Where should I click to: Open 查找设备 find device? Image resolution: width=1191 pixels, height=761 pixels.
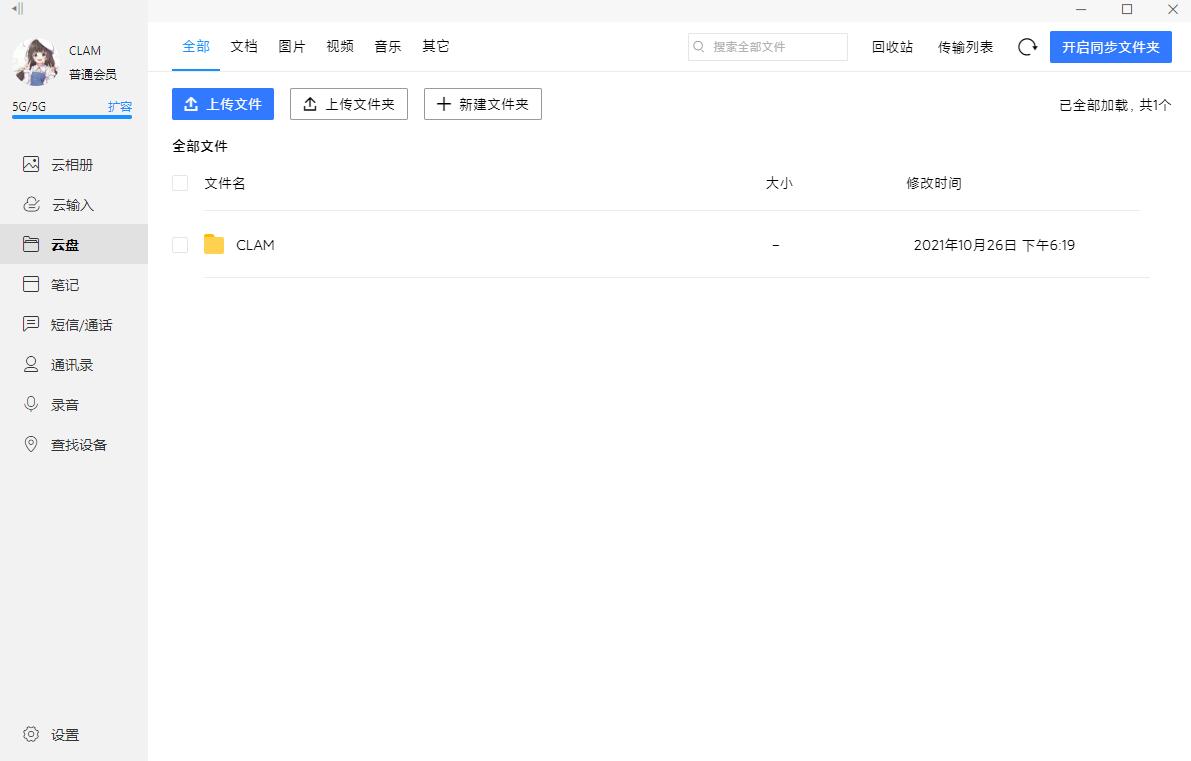74,444
